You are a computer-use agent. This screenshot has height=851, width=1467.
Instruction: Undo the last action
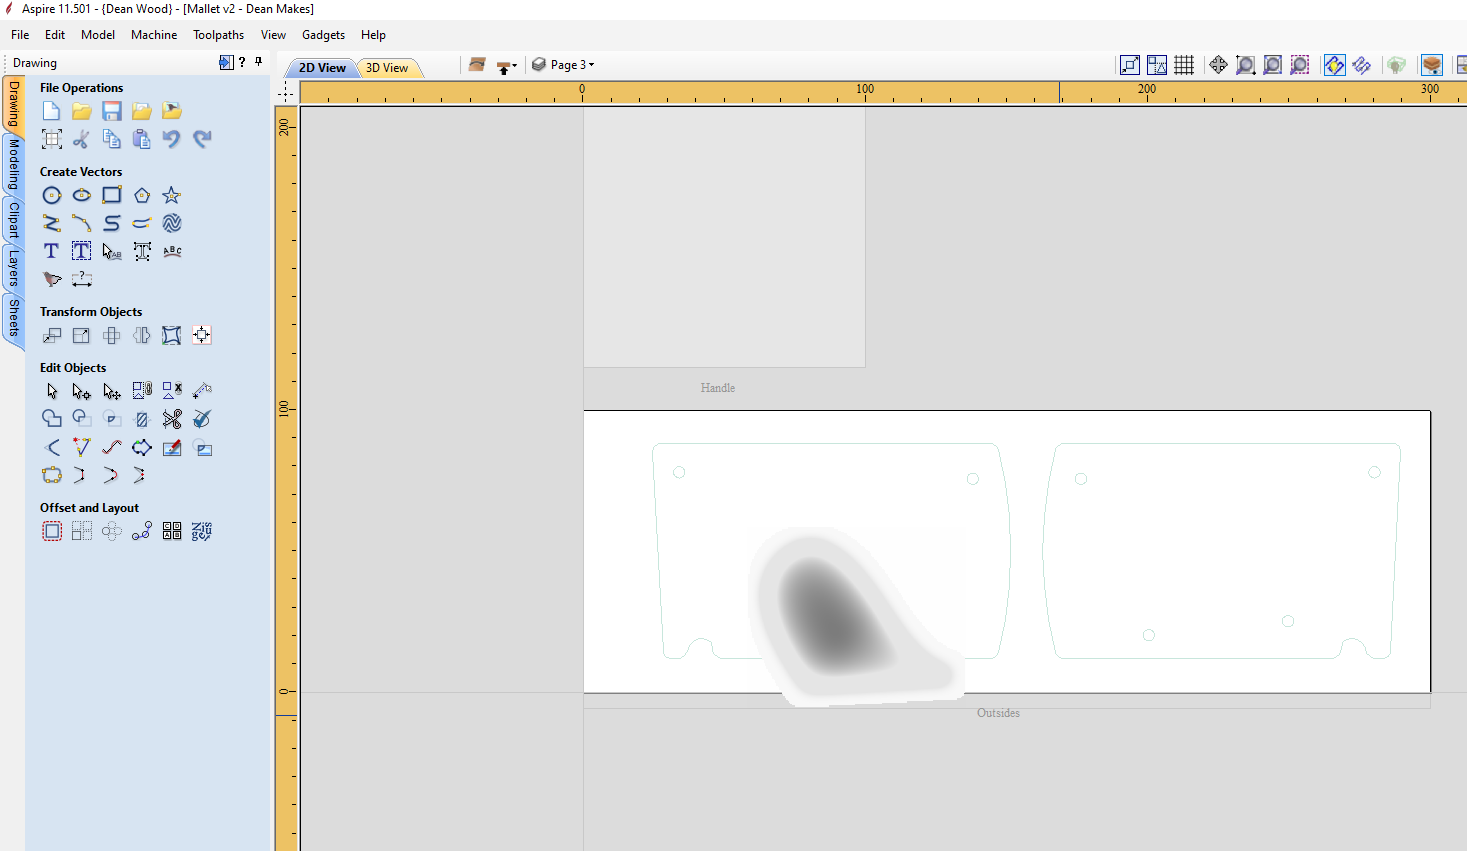171,139
